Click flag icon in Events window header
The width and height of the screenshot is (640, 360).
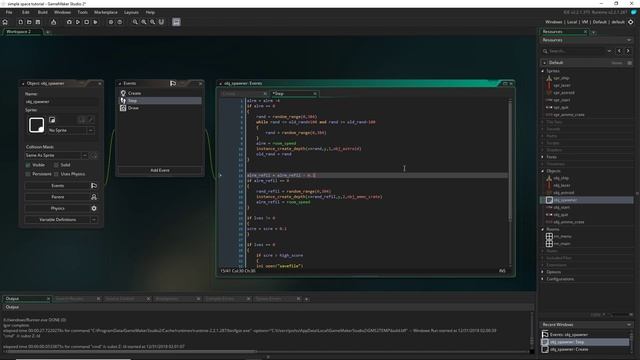coord(173,83)
